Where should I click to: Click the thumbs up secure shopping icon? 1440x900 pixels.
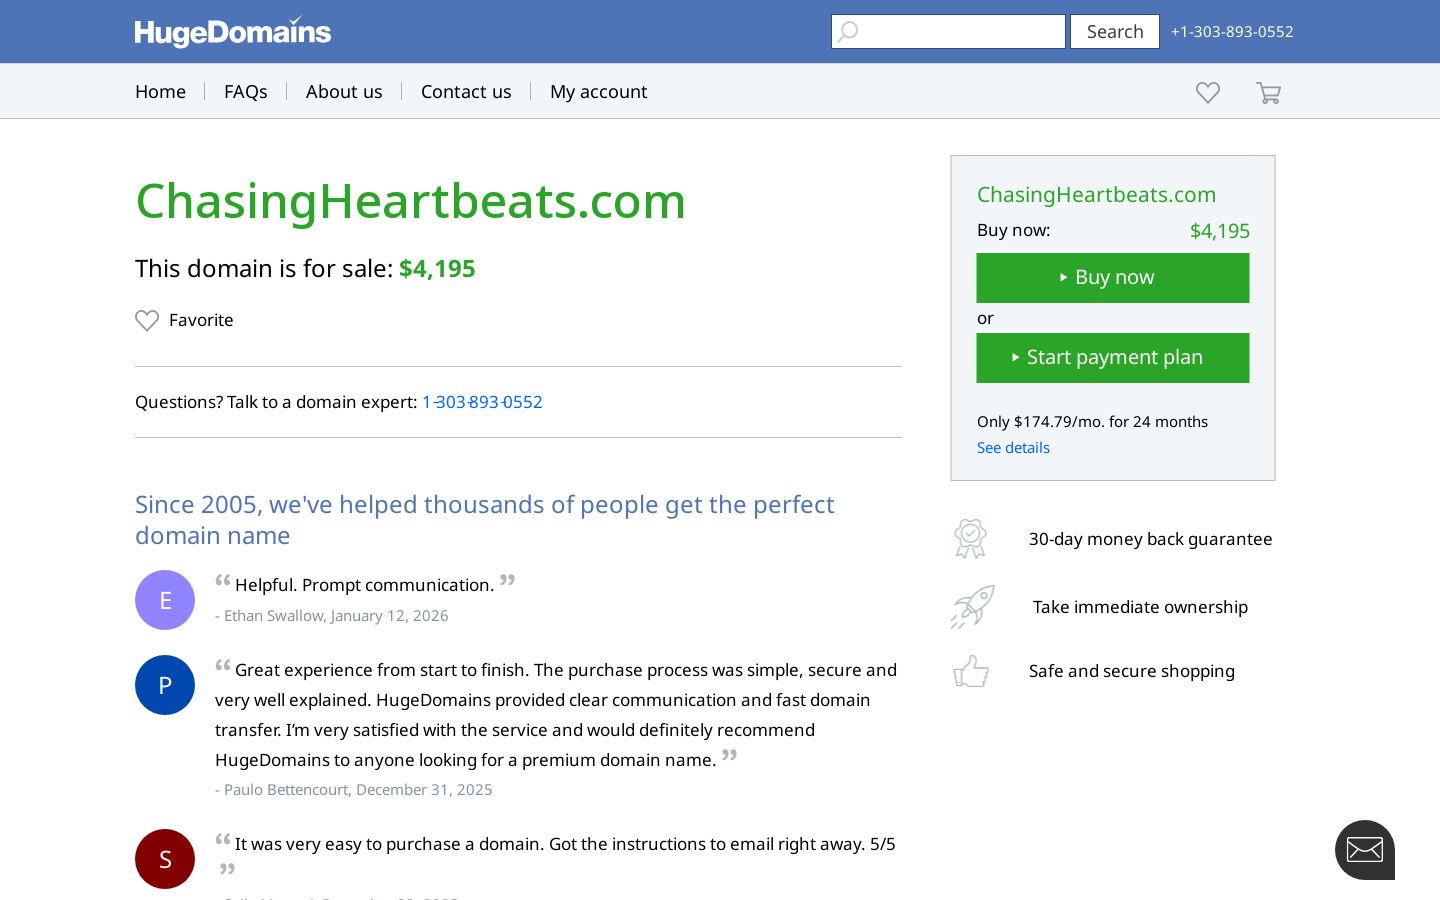[971, 671]
